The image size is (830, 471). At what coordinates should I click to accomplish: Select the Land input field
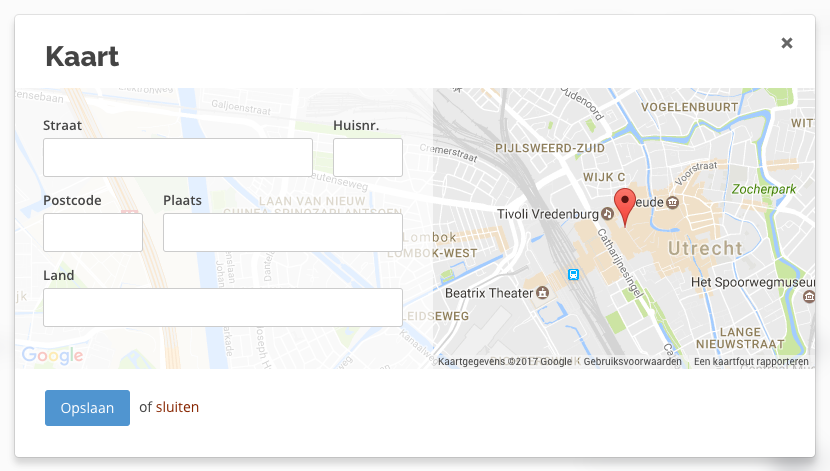point(223,307)
